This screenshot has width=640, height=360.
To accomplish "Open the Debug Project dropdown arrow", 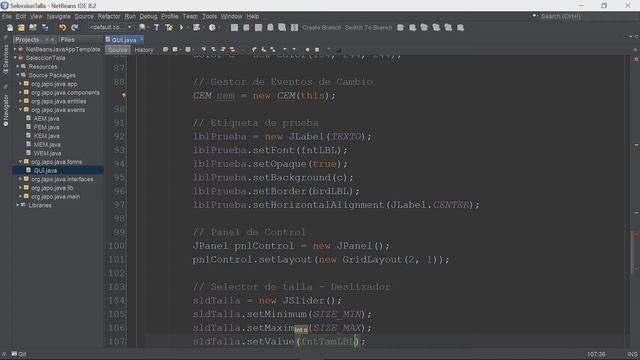I will (203, 28).
